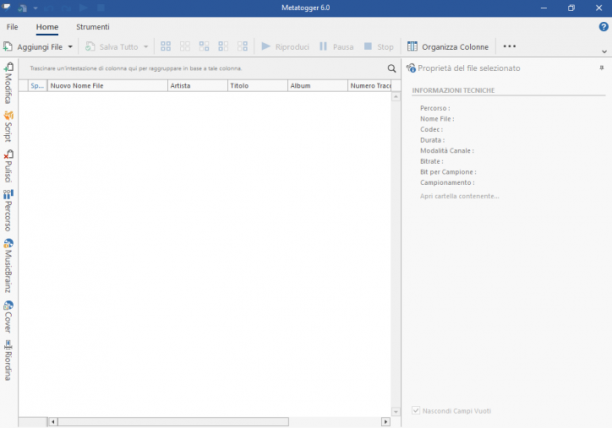Open the Pulisci side panel
The height and width of the screenshot is (428, 612).
point(8,166)
